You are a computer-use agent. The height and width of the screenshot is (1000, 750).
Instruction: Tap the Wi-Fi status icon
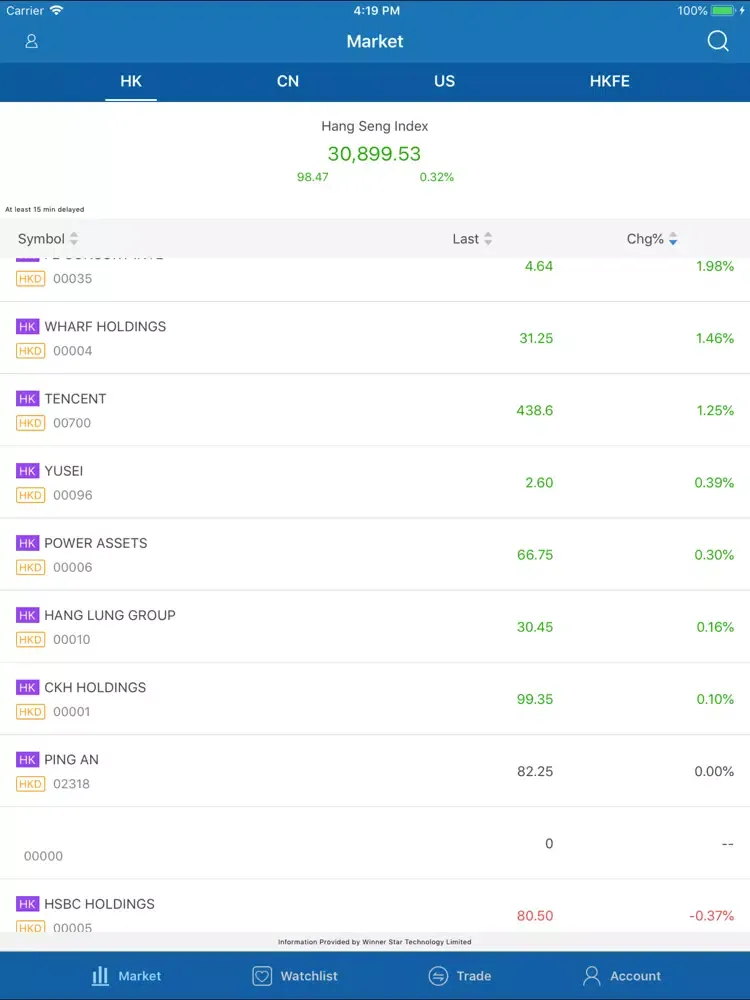pyautogui.click(x=57, y=10)
